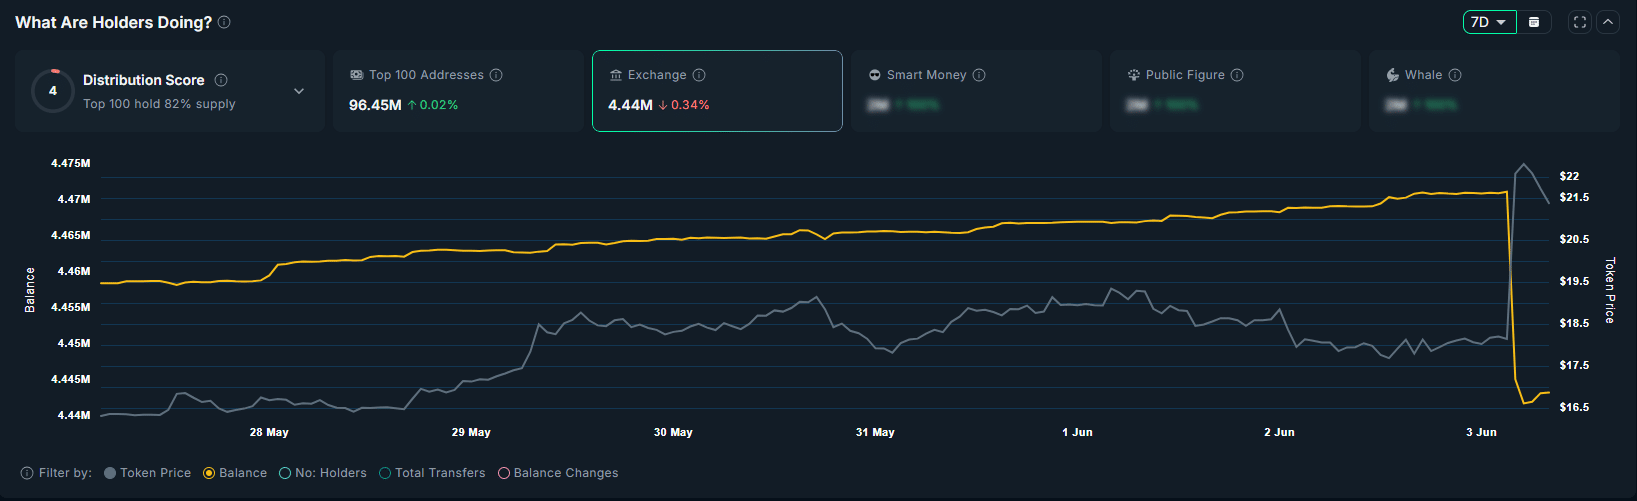The image size is (1637, 501).
Task: Click the 0.02% increase indicator
Action: (x=433, y=105)
